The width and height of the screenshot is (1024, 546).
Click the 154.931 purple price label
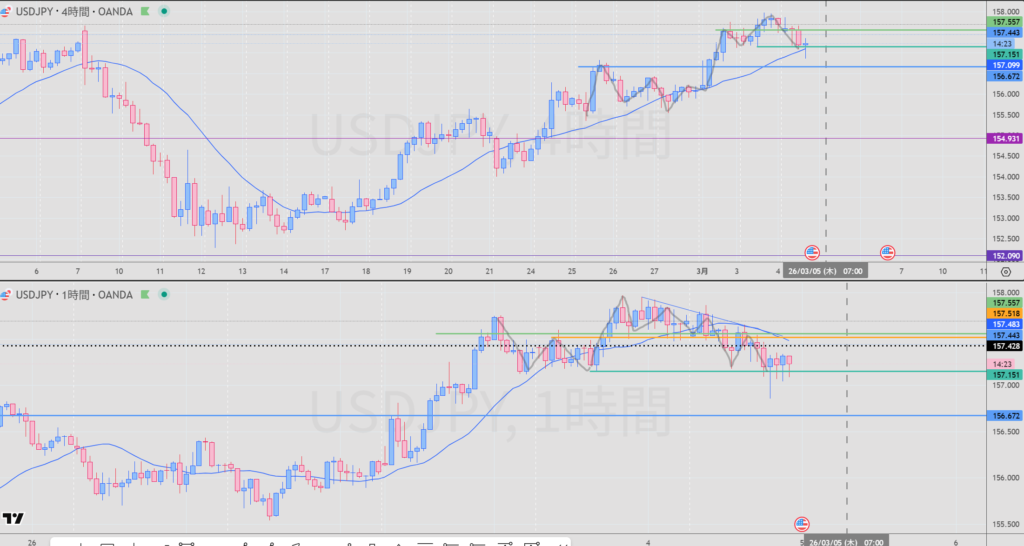pyautogui.click(x=1004, y=139)
